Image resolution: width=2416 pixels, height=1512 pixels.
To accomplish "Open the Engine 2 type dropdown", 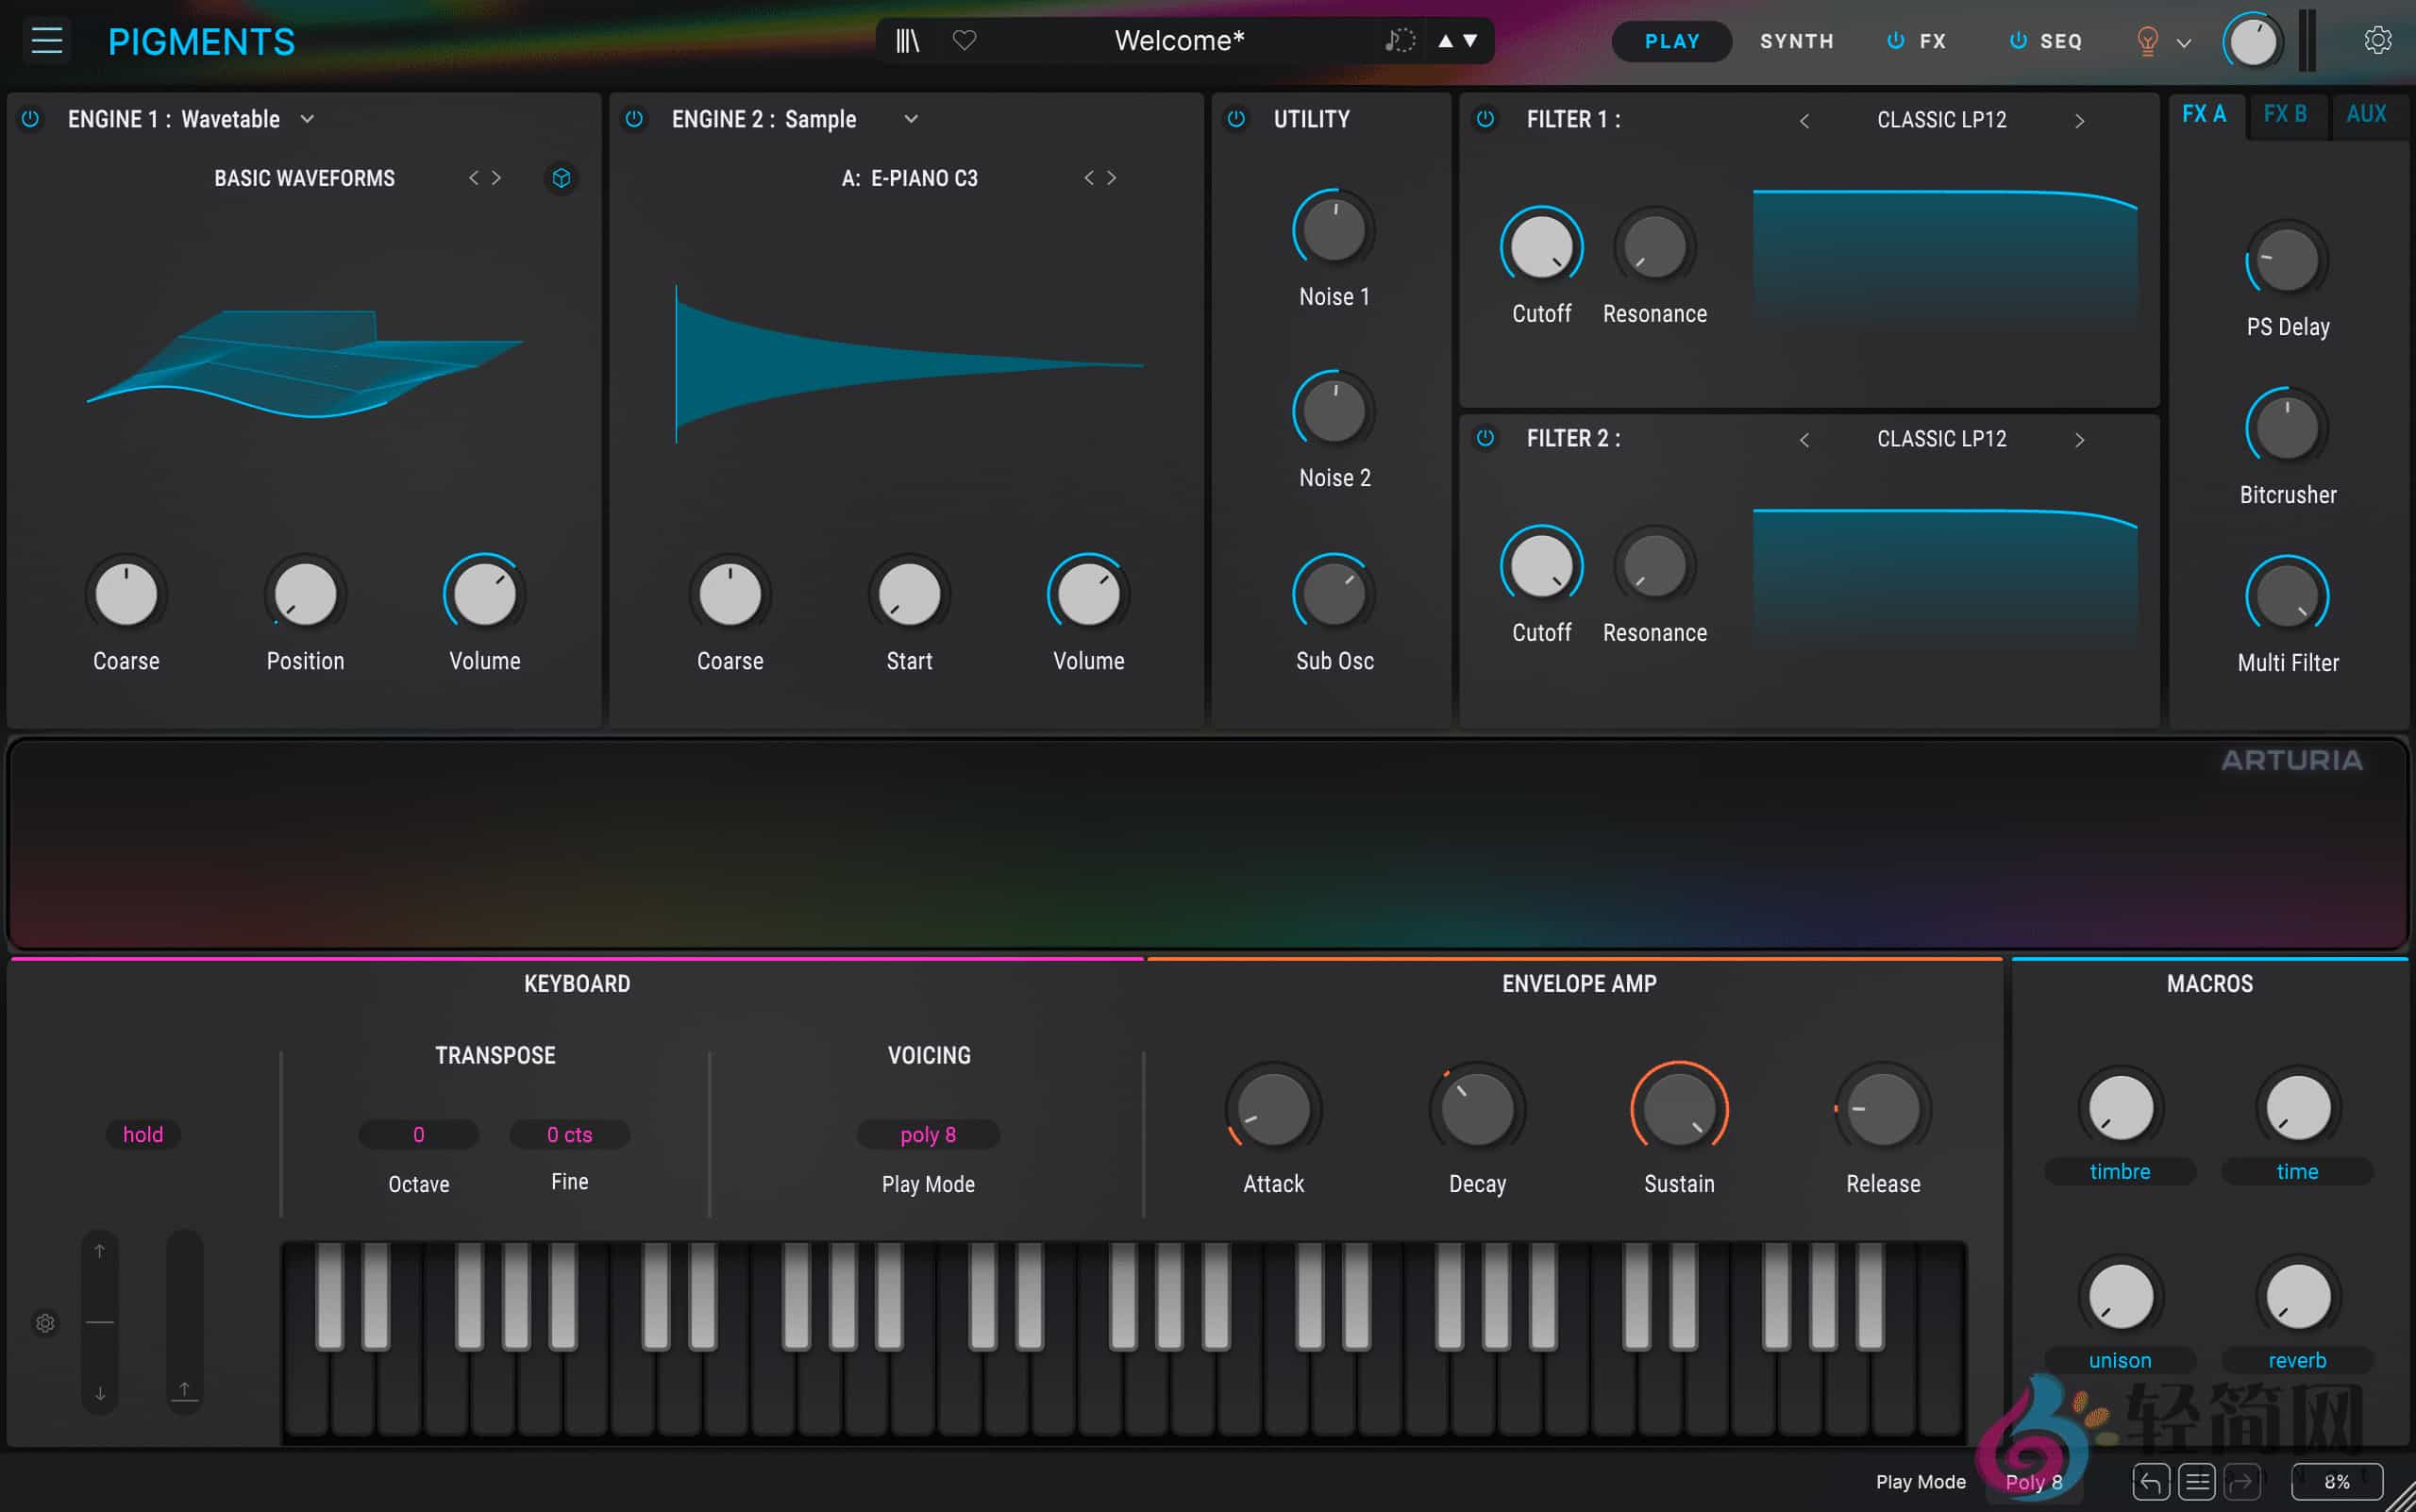I will 910,118.
